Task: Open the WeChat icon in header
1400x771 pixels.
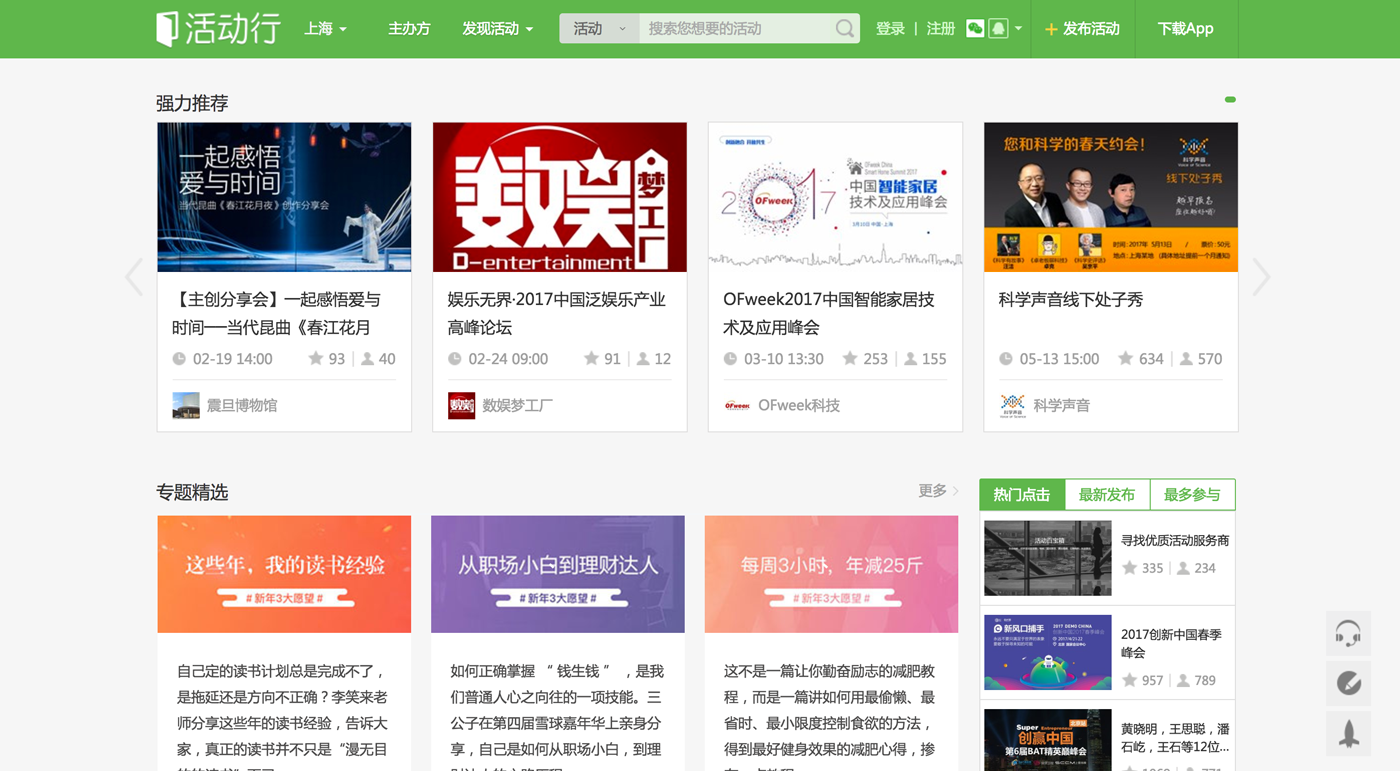Action: click(x=975, y=29)
